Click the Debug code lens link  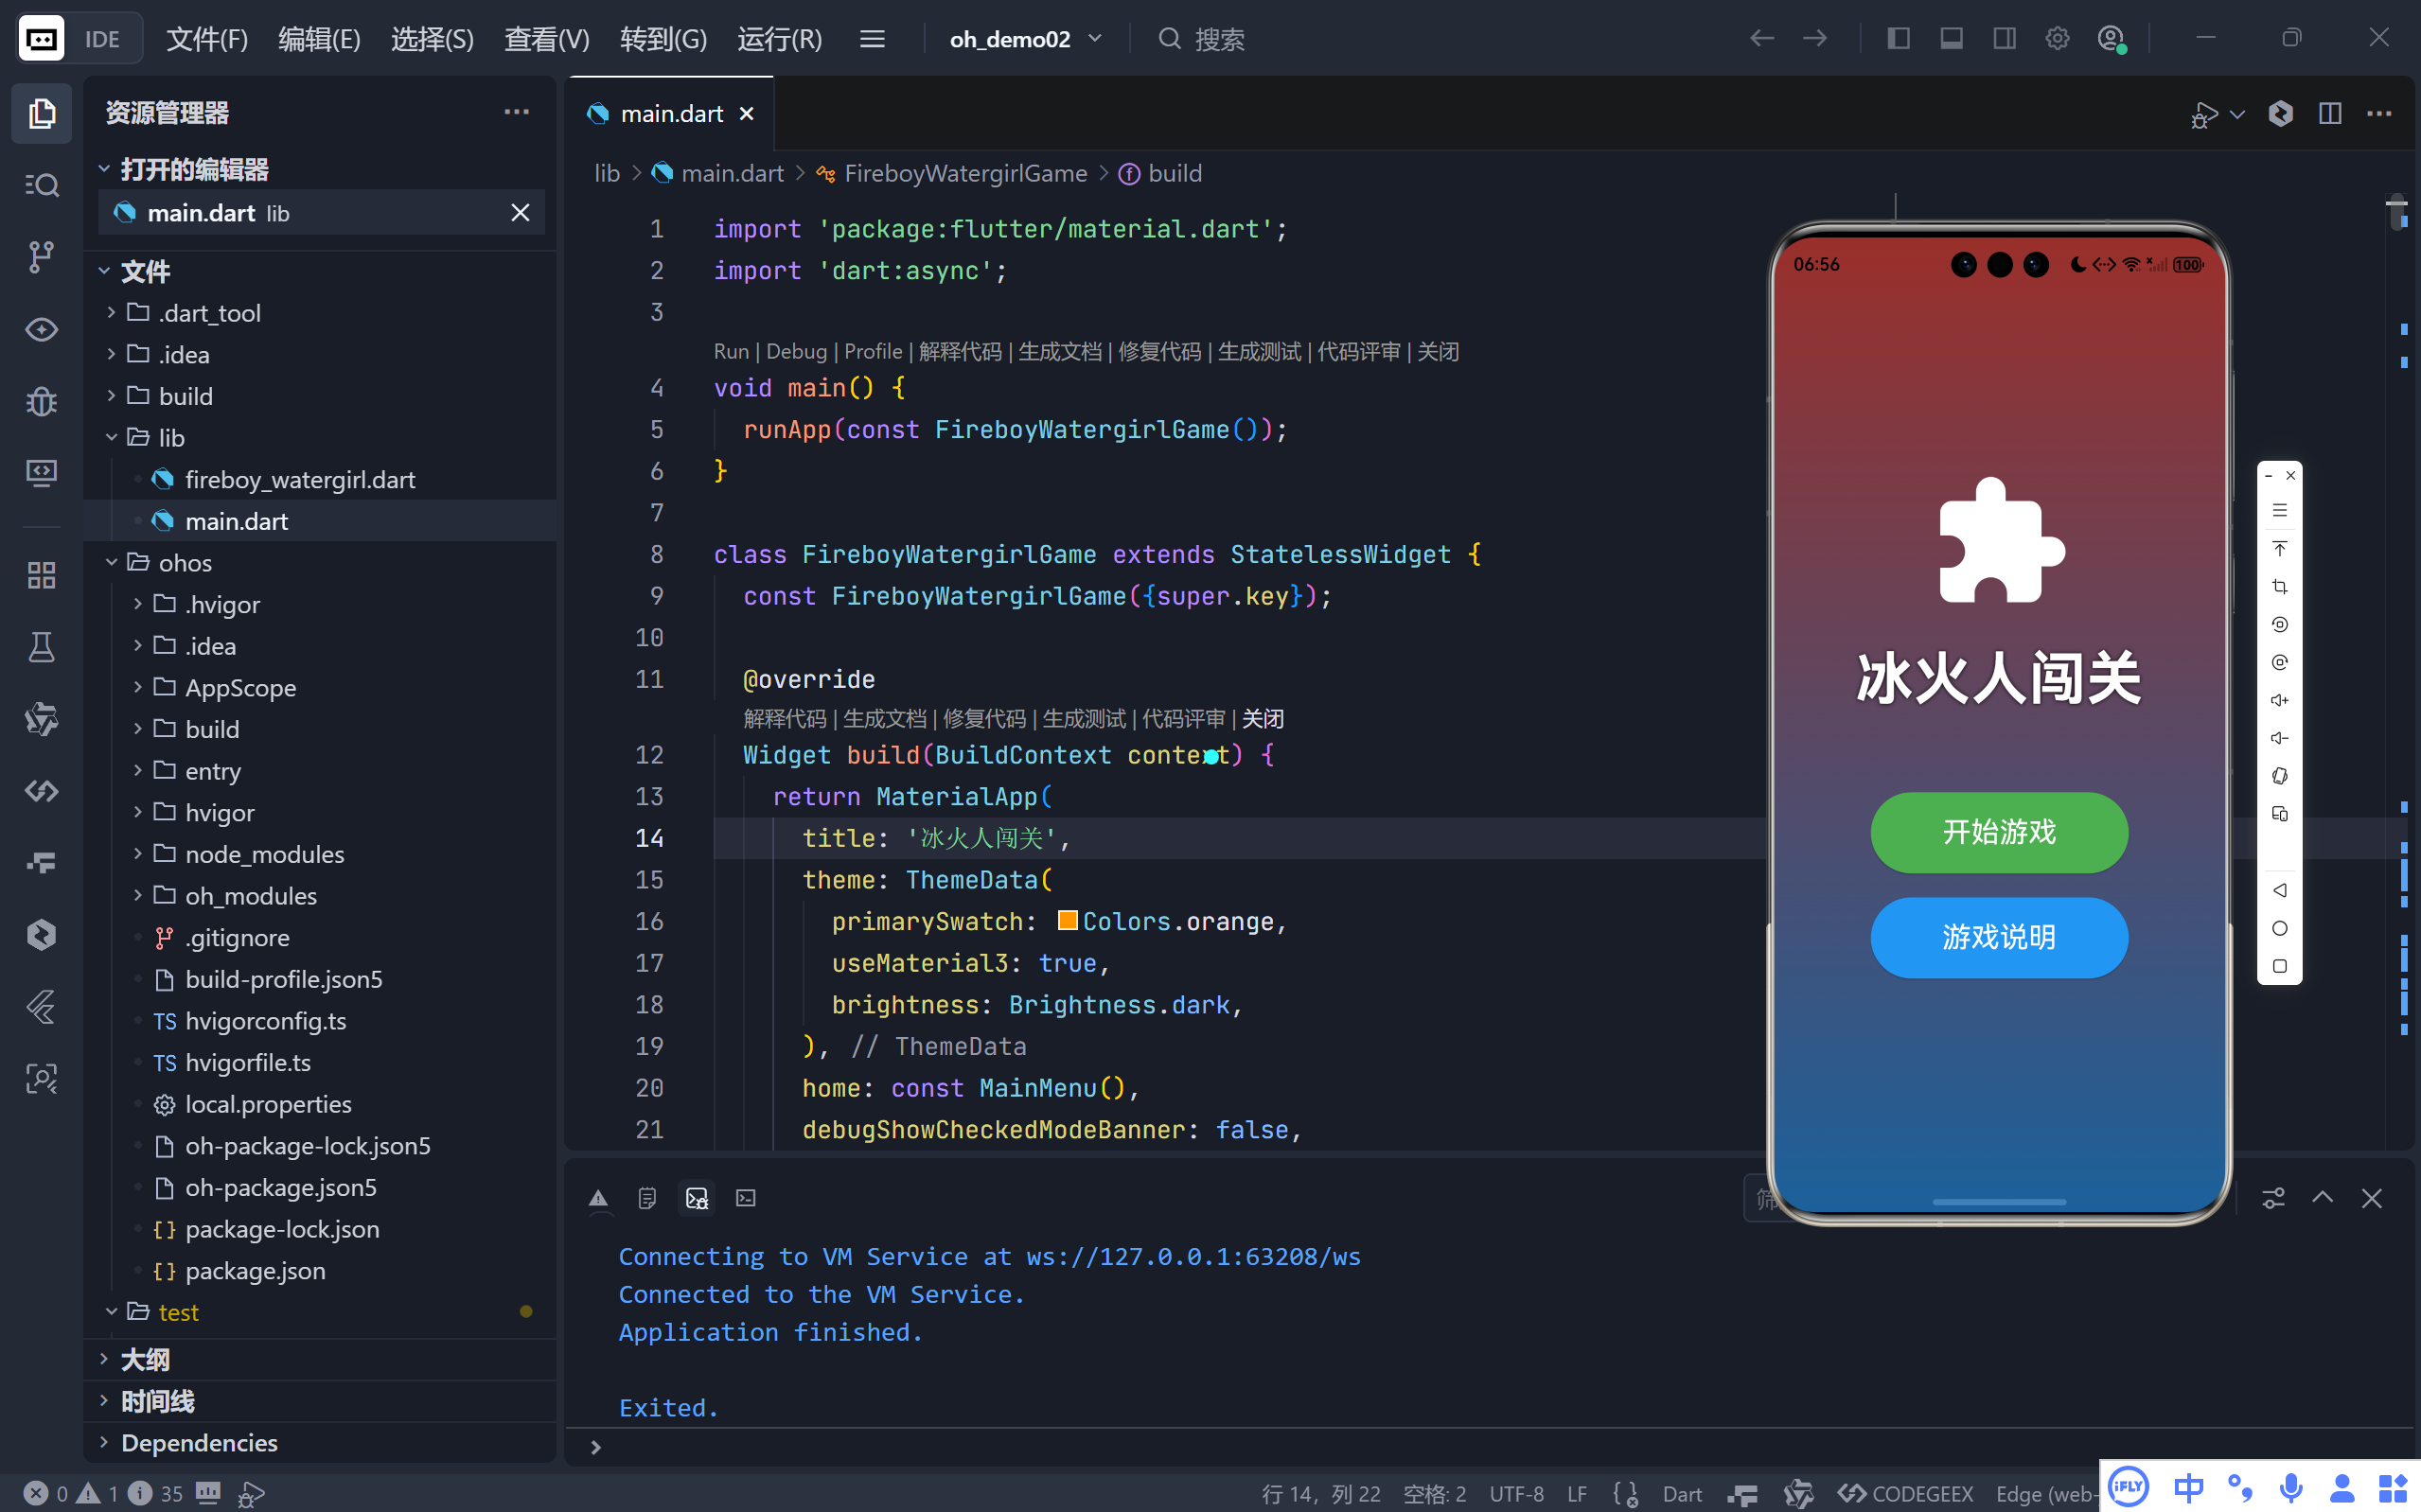(x=796, y=352)
